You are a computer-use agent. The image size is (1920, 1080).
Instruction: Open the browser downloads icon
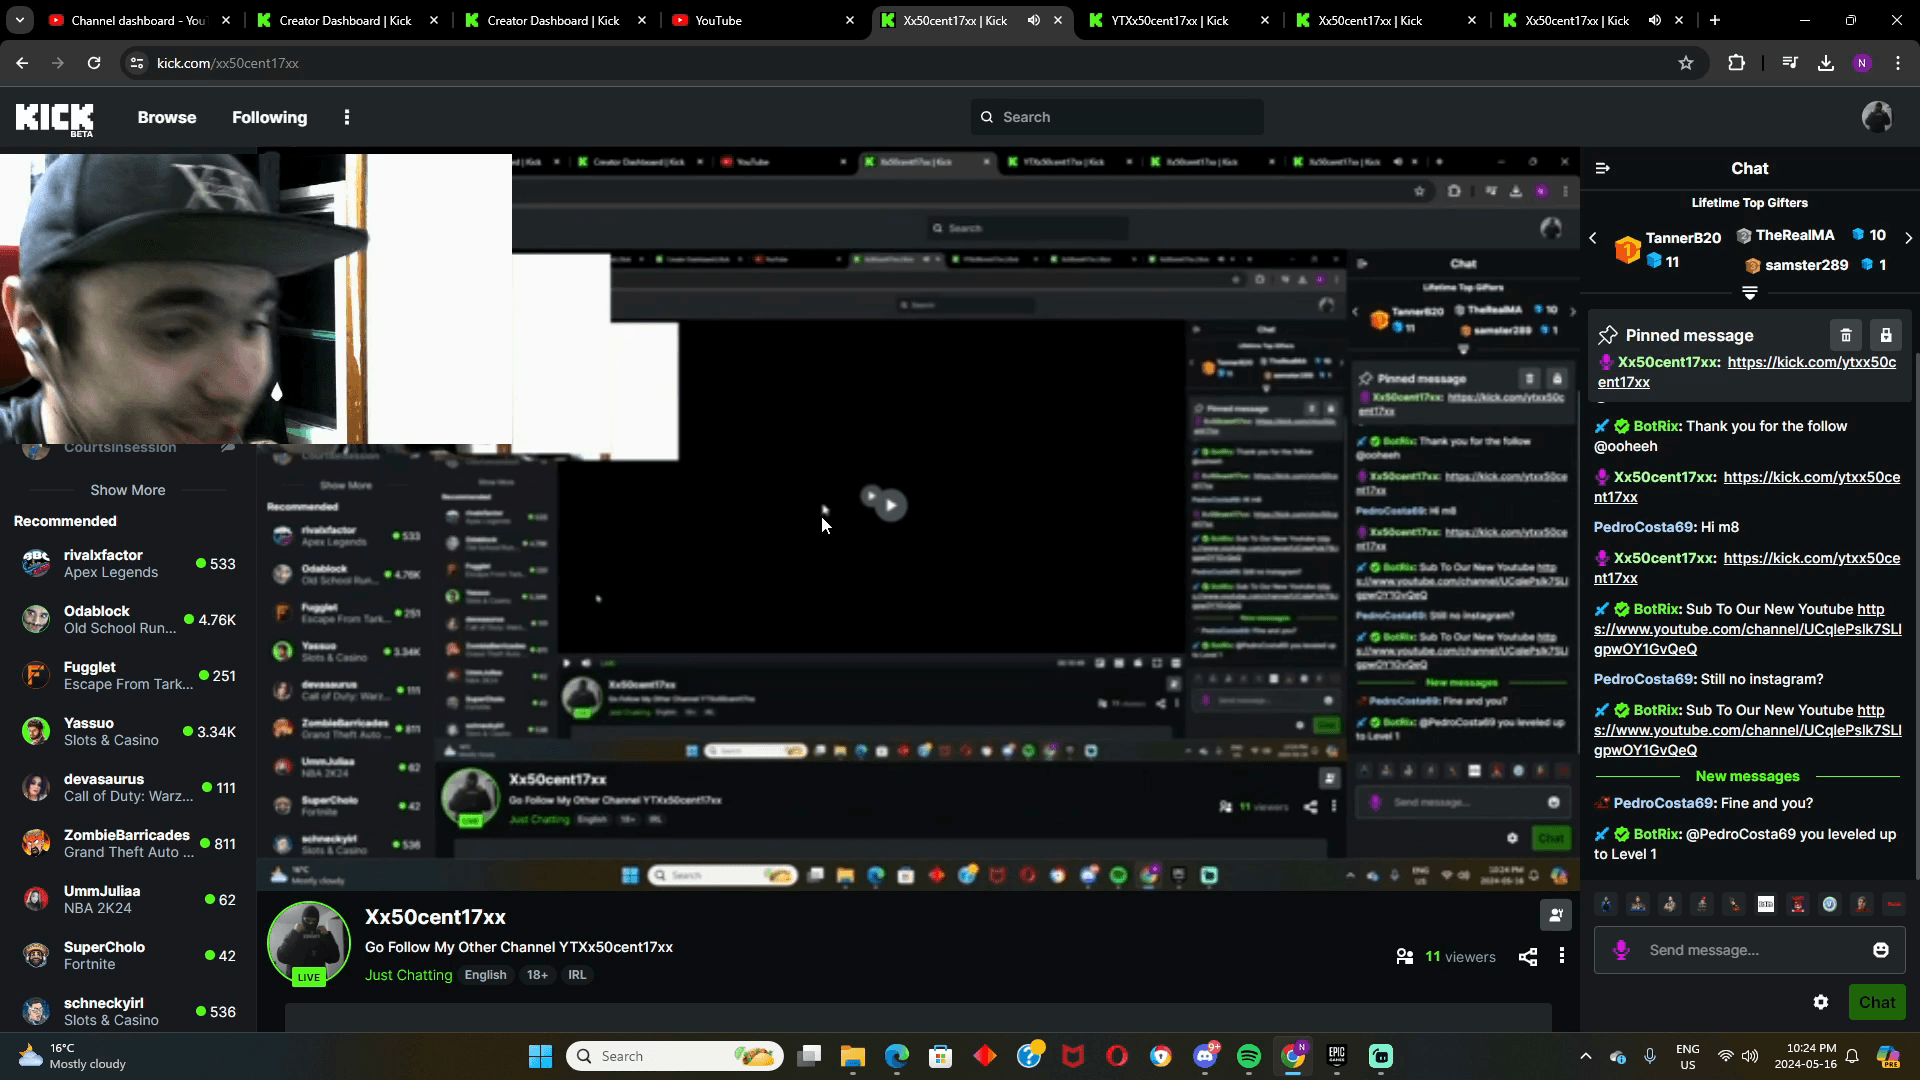1826,63
